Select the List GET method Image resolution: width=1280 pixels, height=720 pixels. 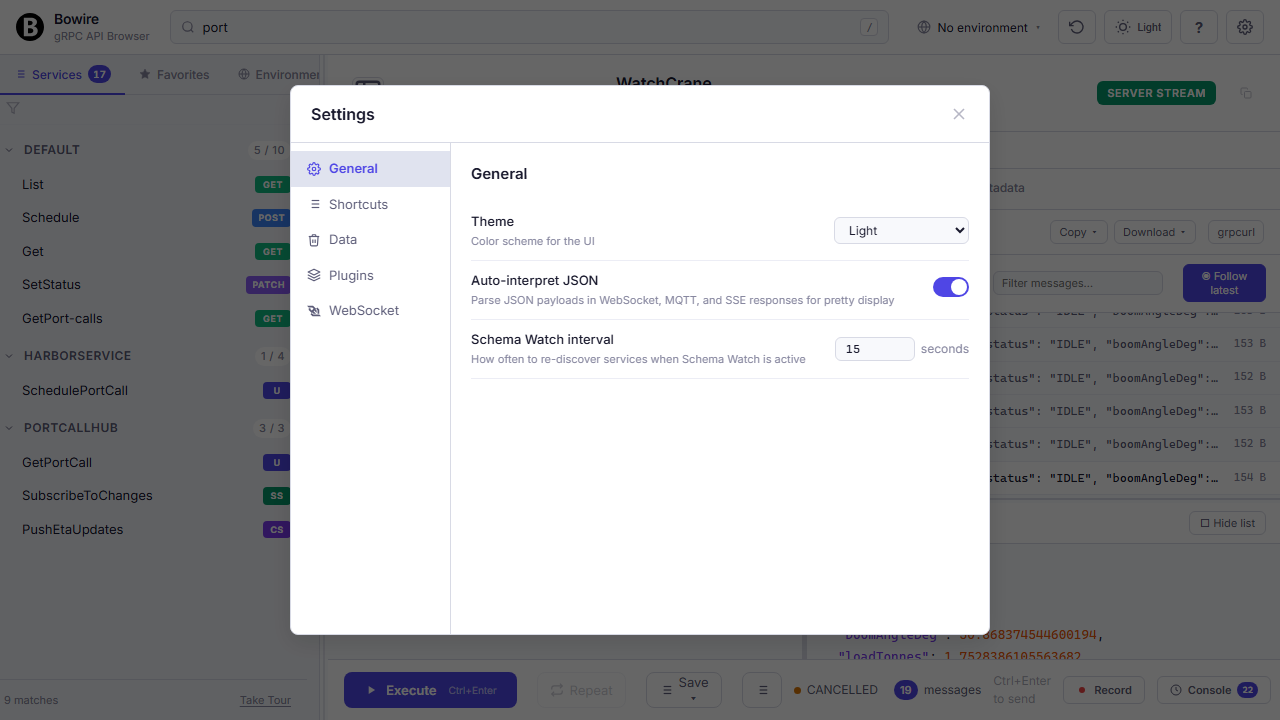[x=145, y=185]
